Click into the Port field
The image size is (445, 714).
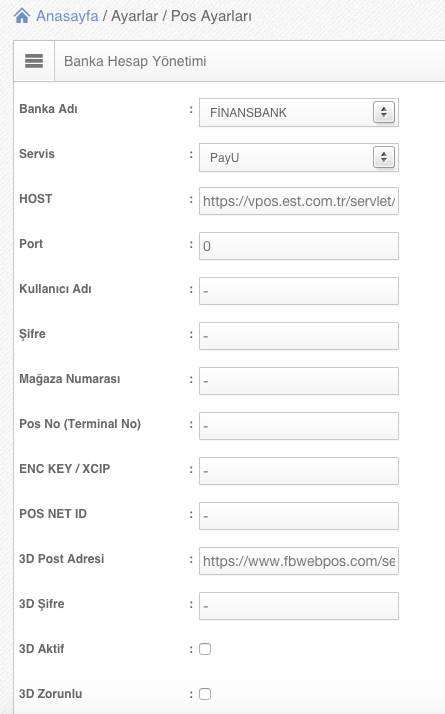(299, 246)
